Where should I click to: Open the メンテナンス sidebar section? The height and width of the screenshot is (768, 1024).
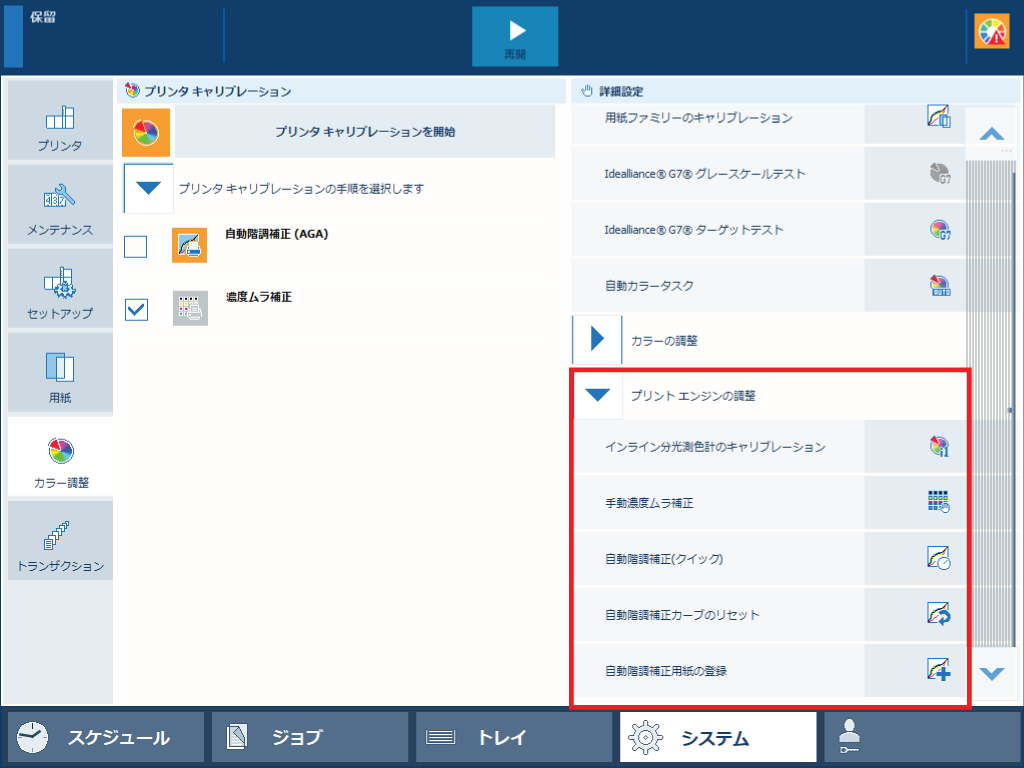point(60,205)
